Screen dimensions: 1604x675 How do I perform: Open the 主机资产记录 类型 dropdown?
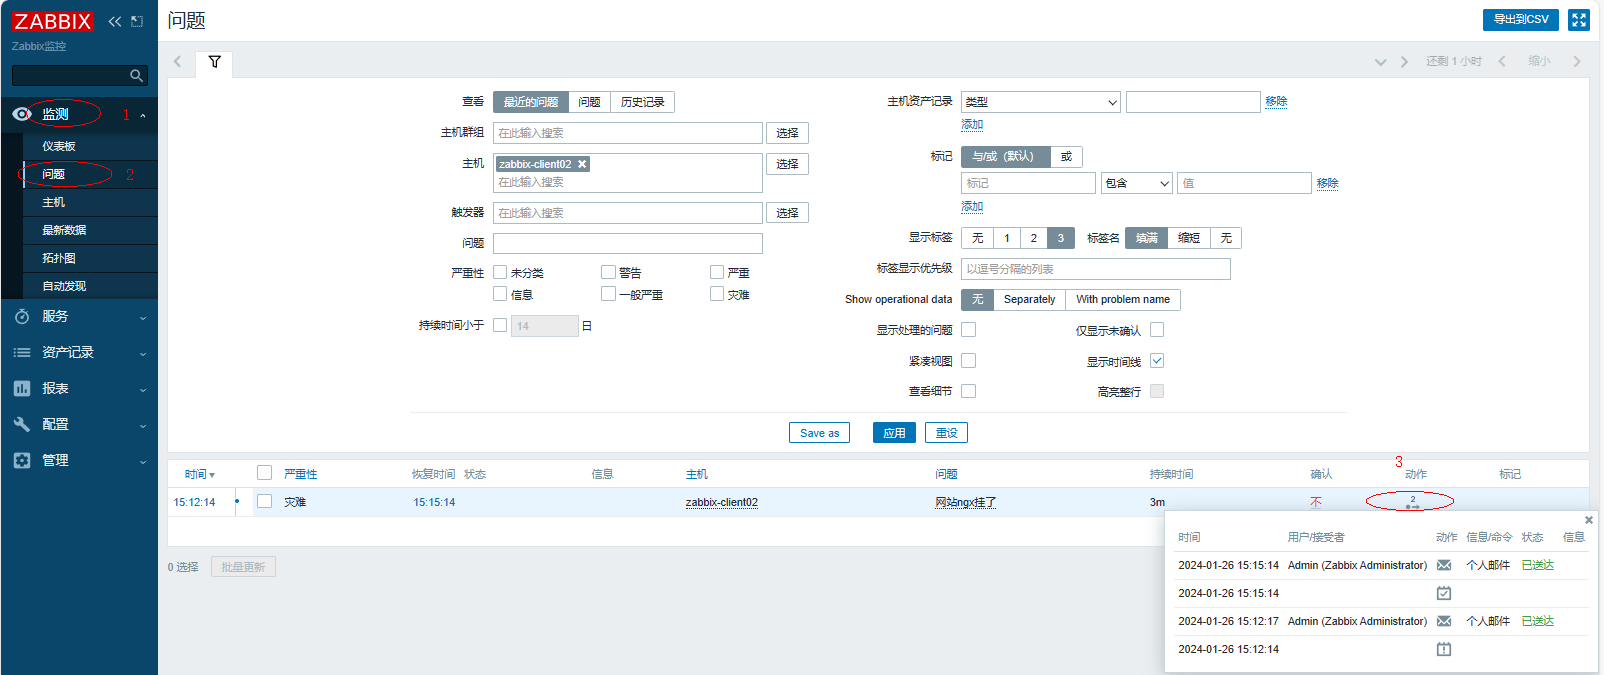[x=1040, y=102]
